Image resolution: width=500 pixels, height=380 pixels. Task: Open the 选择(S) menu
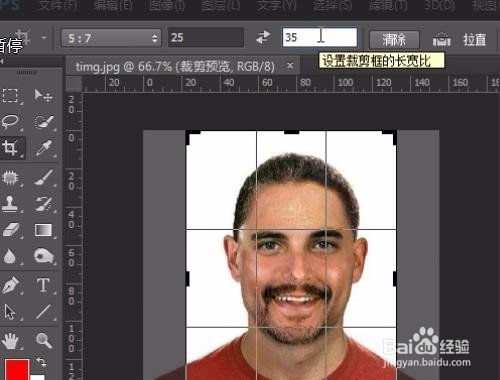click(x=332, y=6)
